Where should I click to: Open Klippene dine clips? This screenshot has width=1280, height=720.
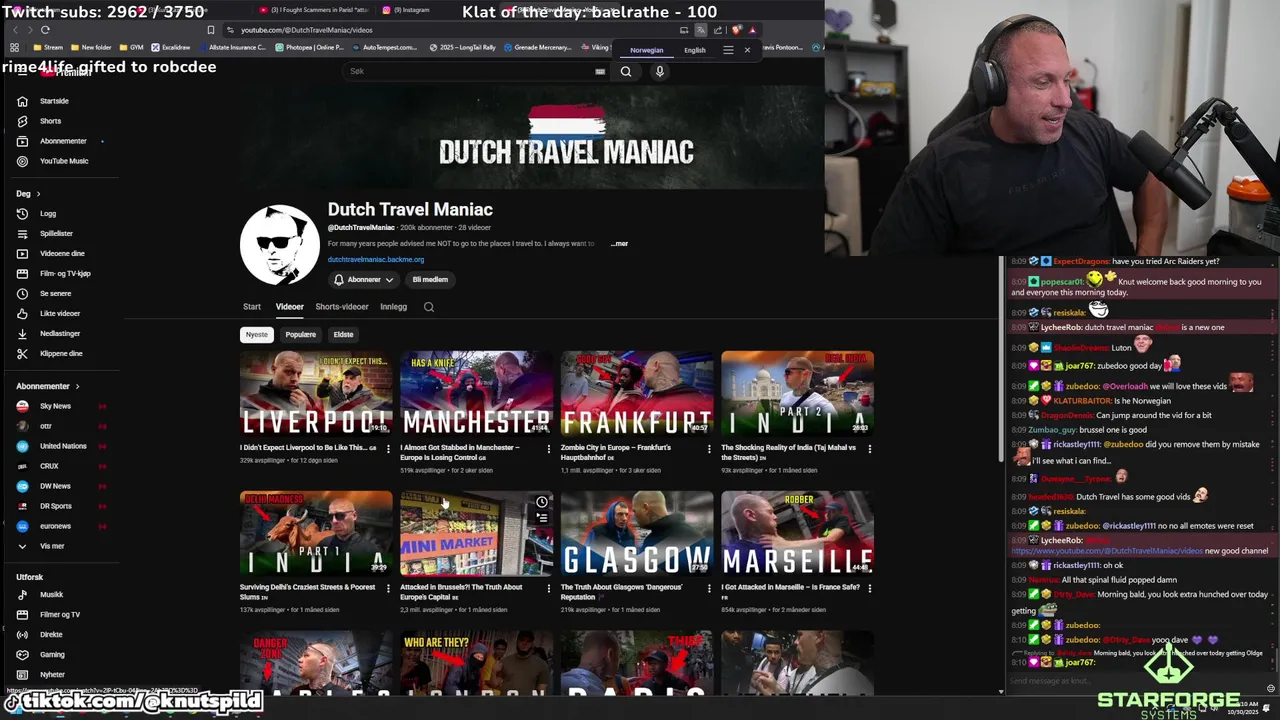click(60, 354)
